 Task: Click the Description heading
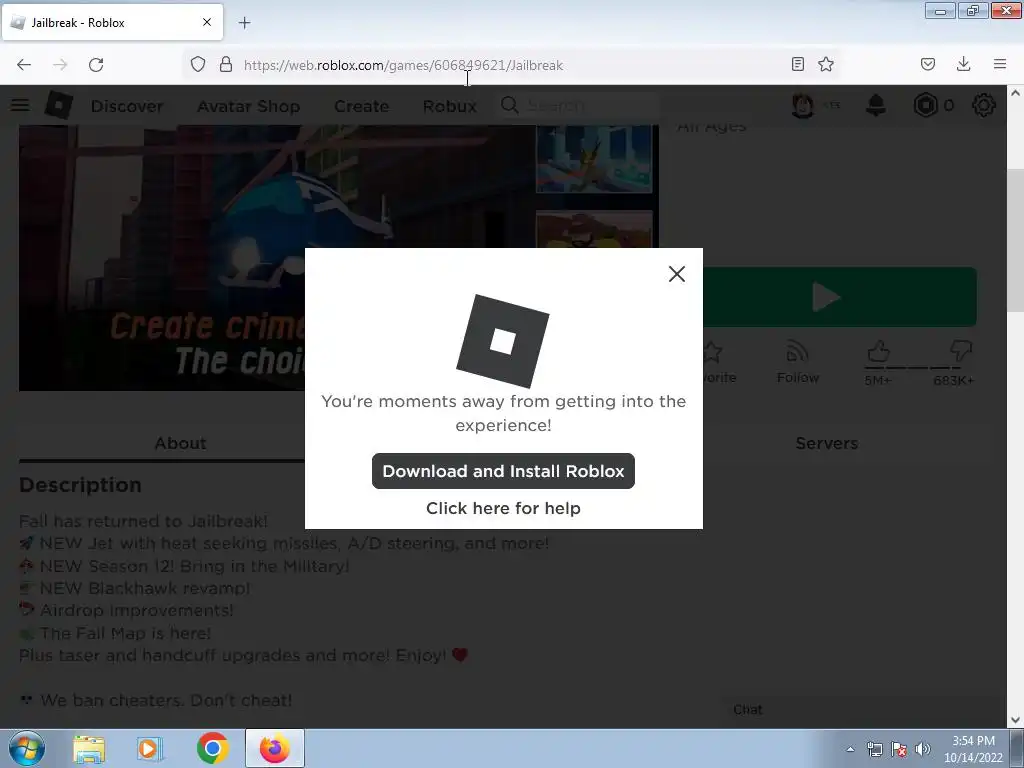click(80, 485)
